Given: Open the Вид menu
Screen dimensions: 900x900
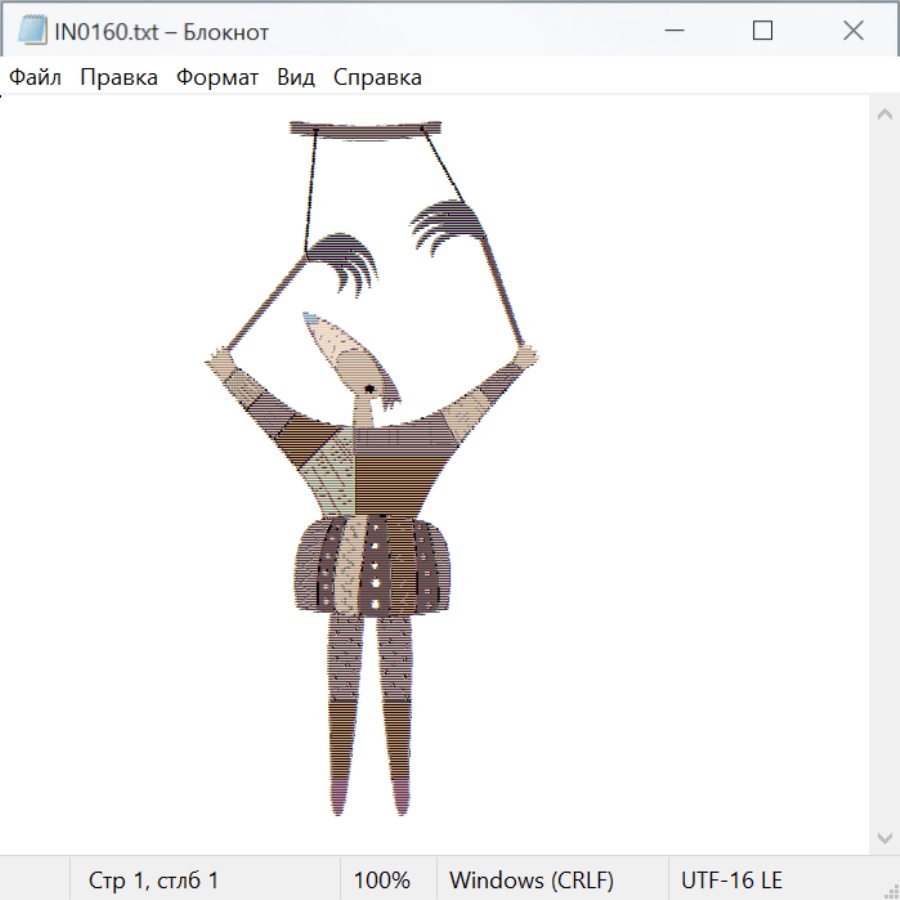Looking at the screenshot, I should [x=295, y=78].
